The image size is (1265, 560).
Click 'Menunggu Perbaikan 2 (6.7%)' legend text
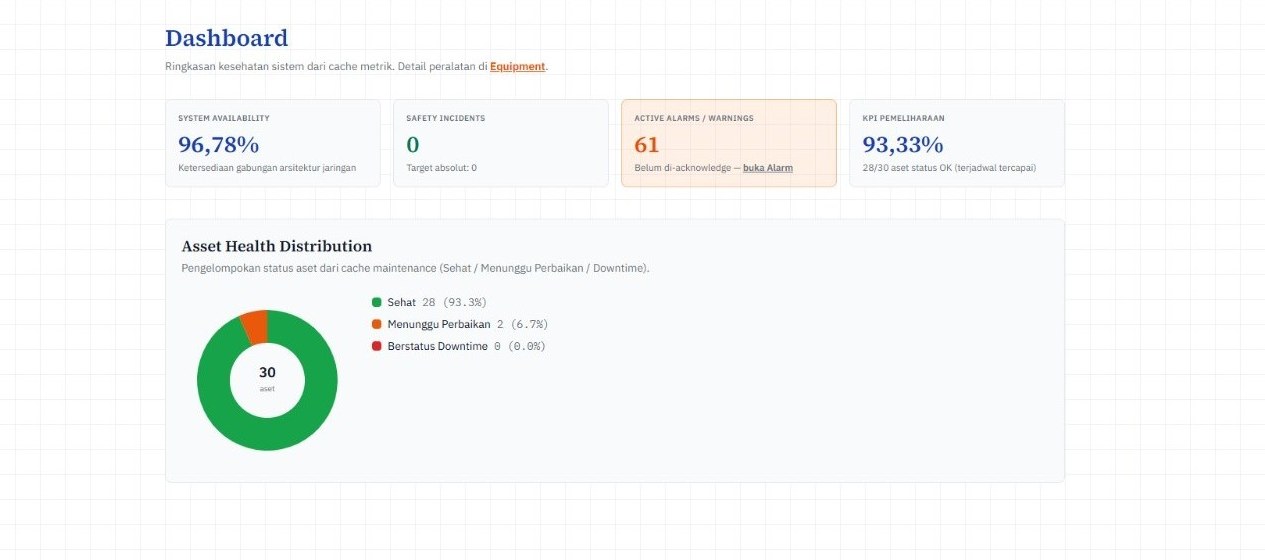(468, 324)
